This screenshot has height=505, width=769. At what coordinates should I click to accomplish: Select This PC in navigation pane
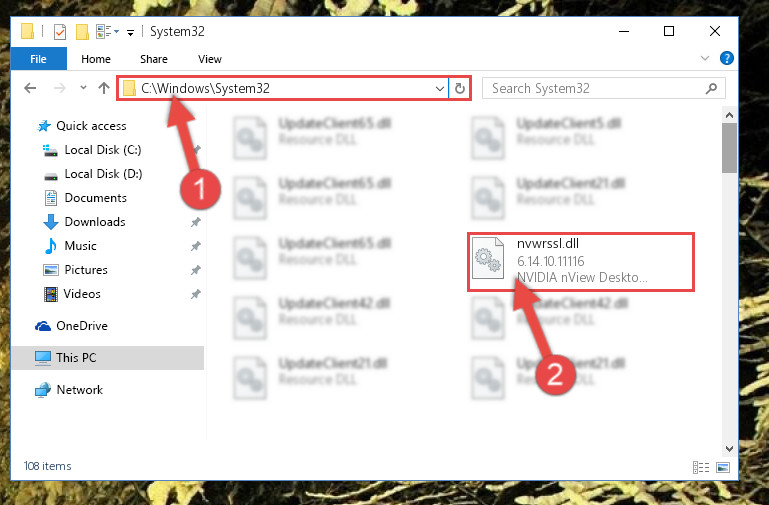click(x=107, y=358)
